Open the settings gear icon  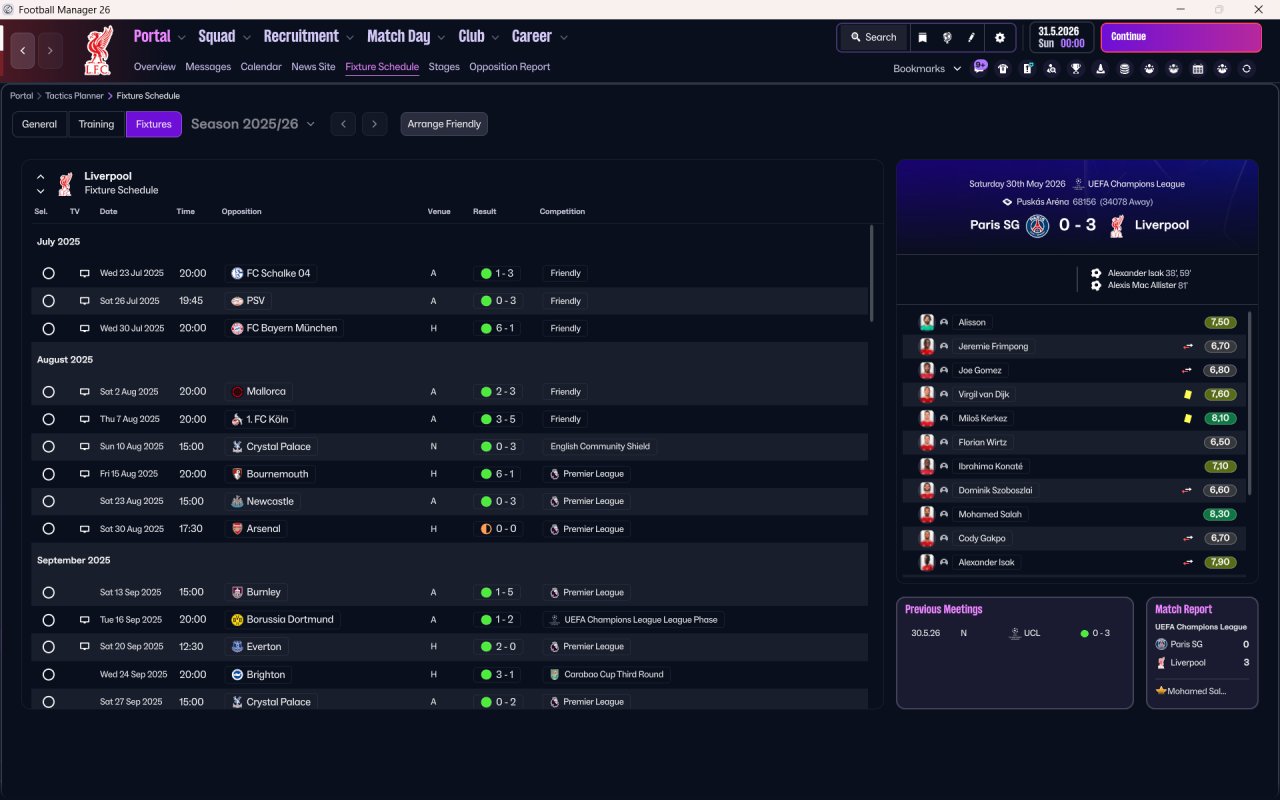(999, 37)
